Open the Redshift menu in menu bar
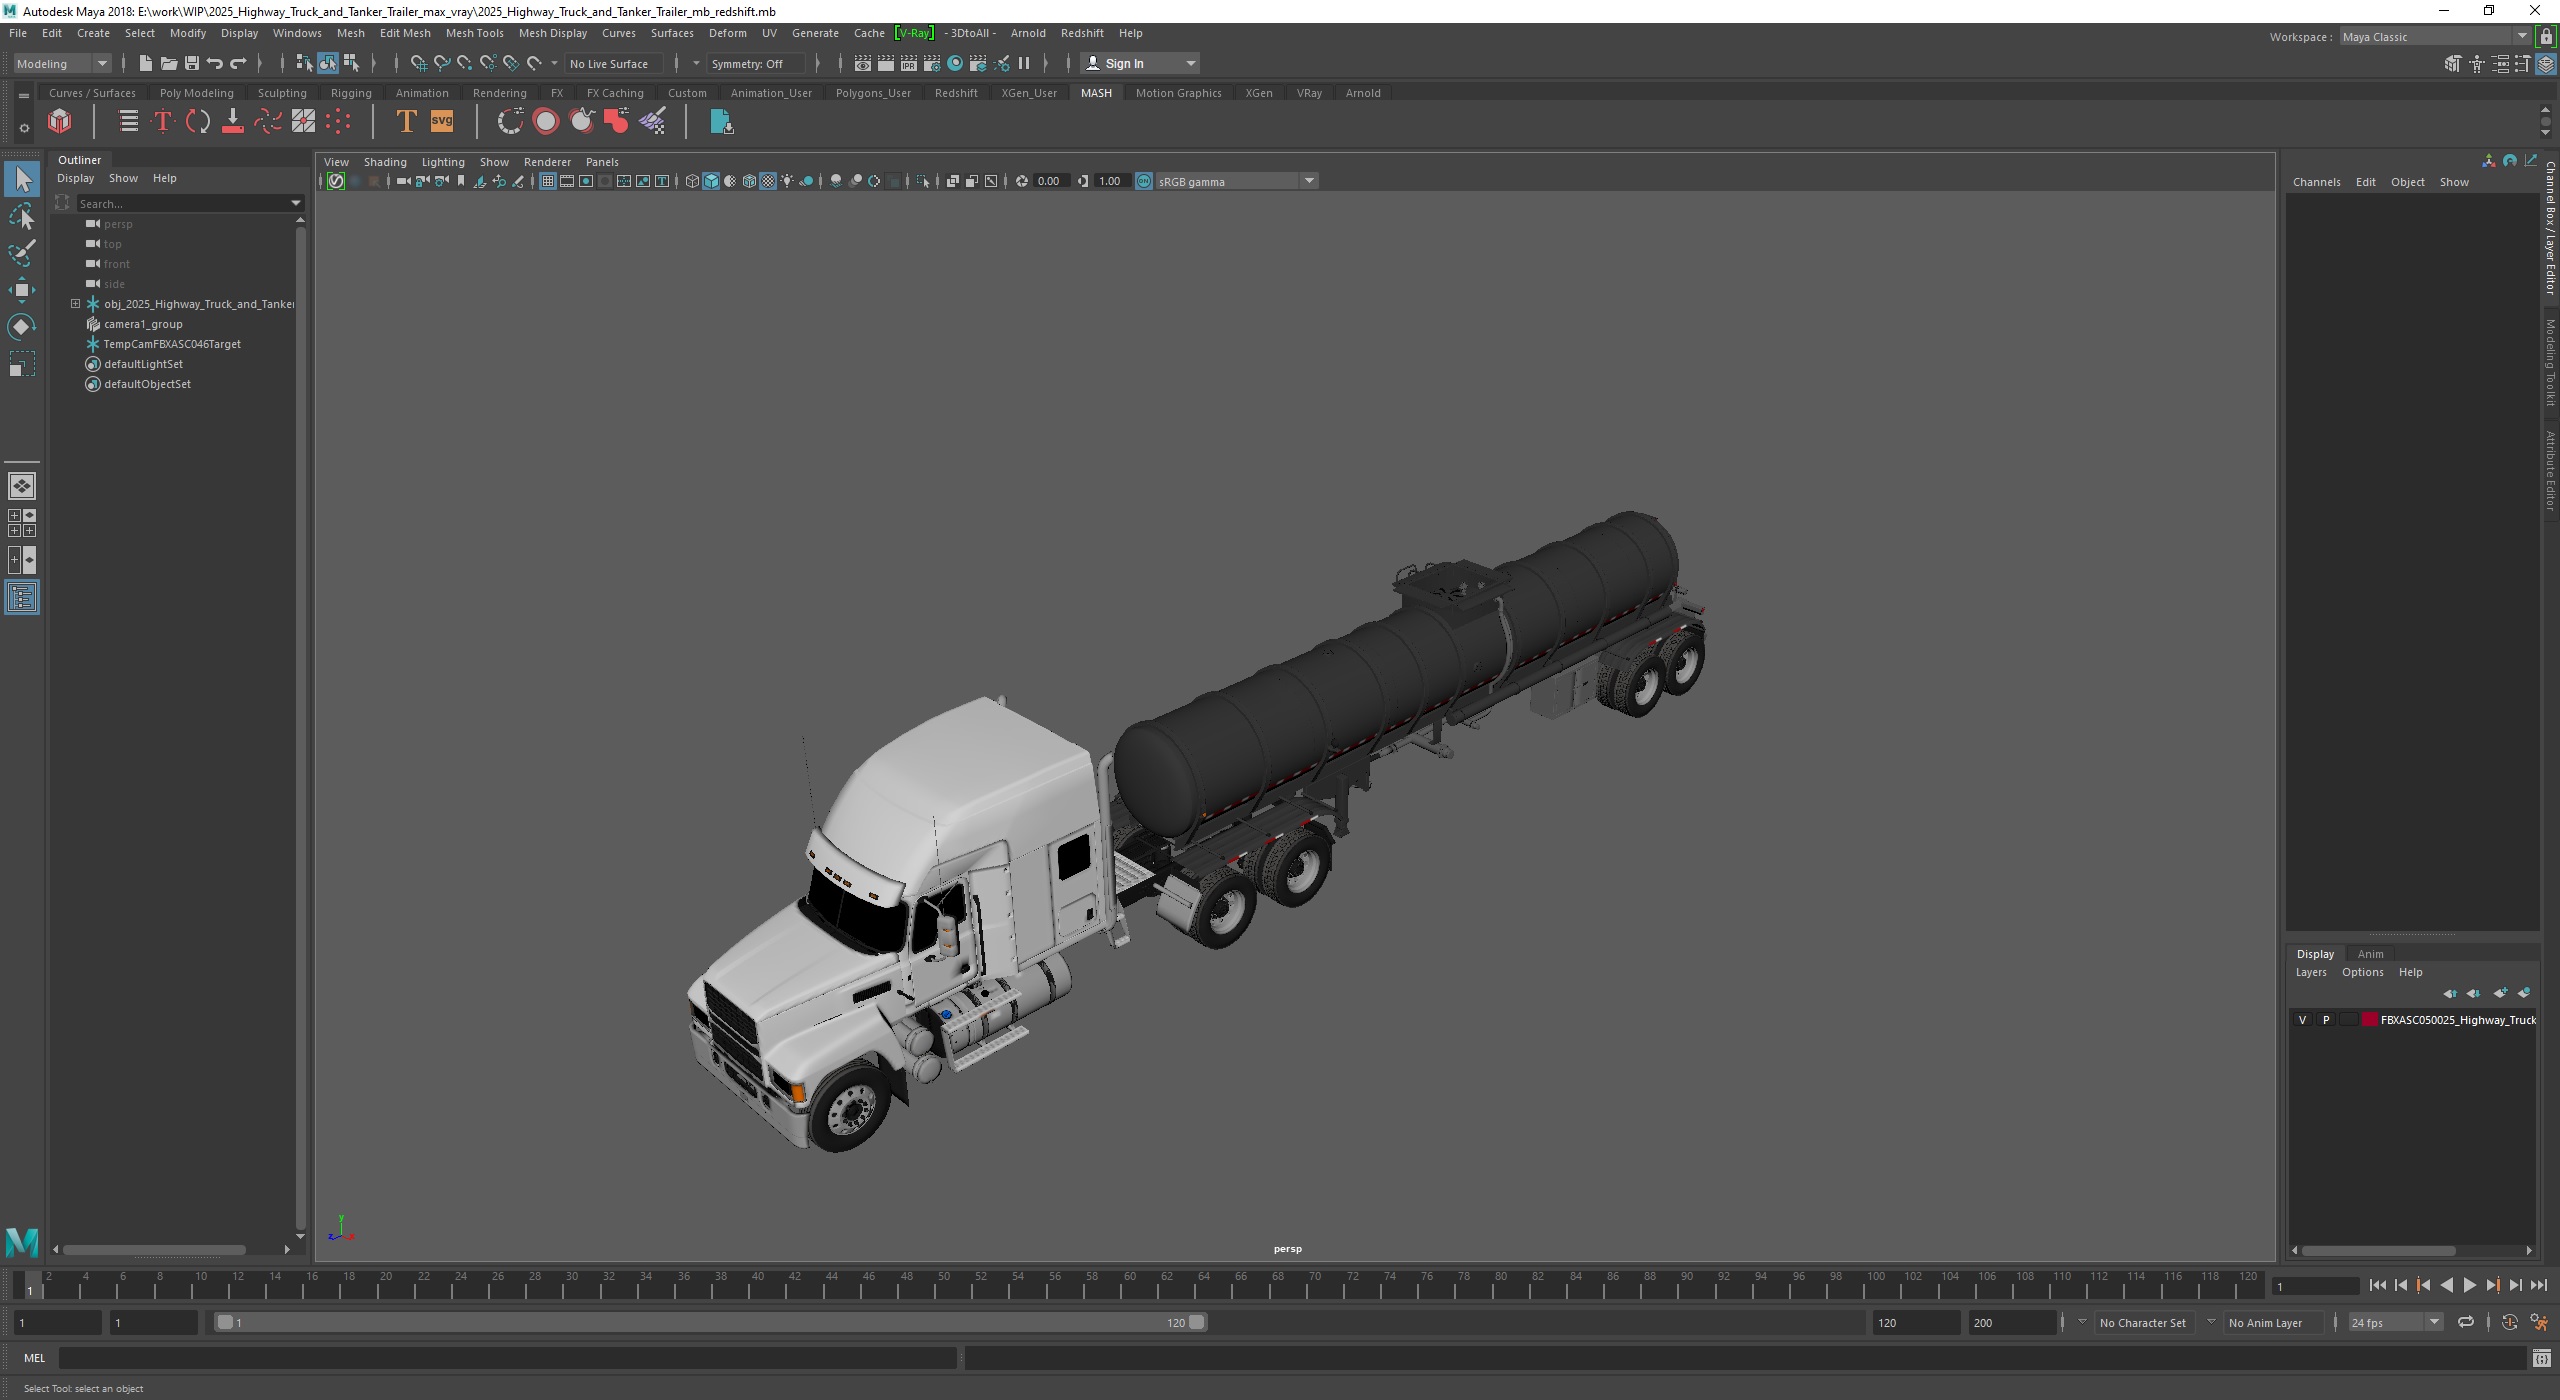Screen dimensions: 2560x1400 coord(1081,33)
